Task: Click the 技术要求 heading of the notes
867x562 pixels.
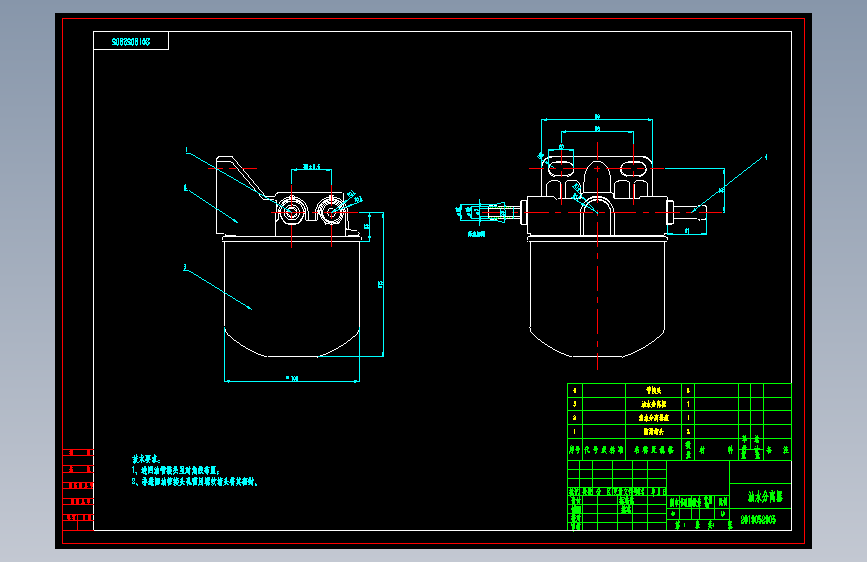Action: 146,459
